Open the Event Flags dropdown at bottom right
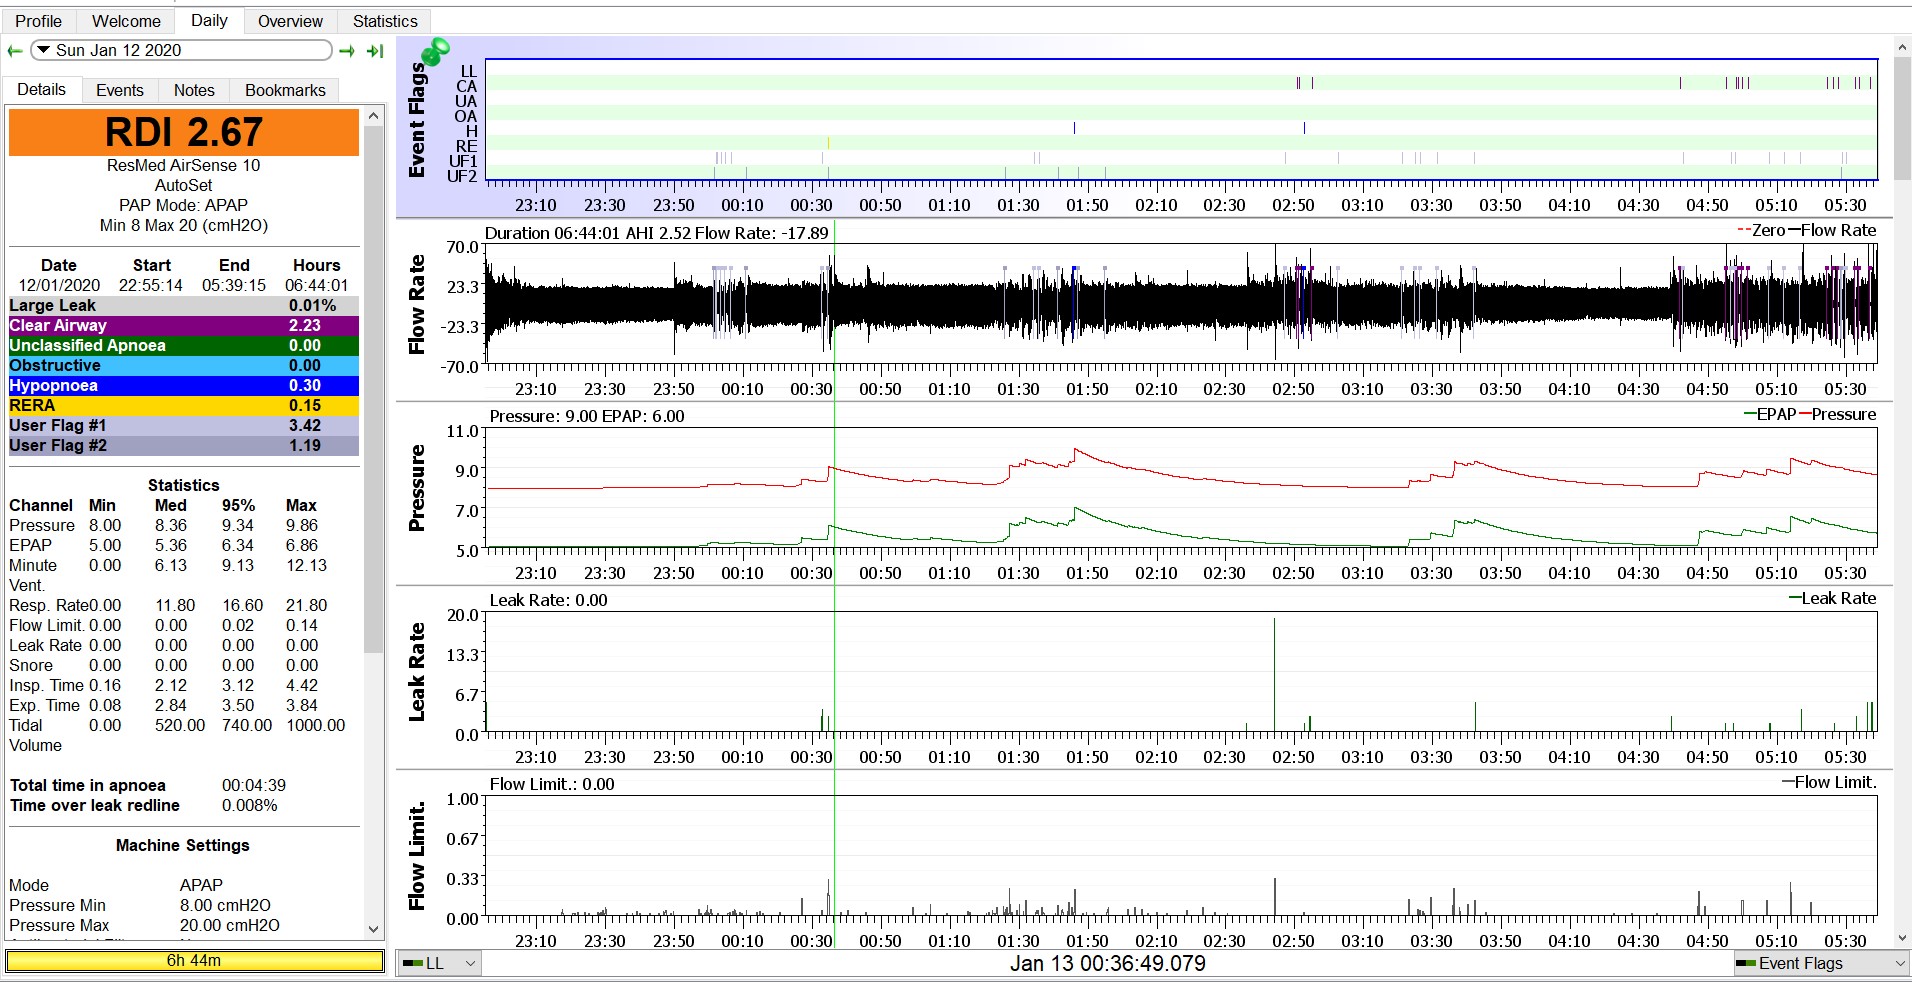 [x=1820, y=963]
